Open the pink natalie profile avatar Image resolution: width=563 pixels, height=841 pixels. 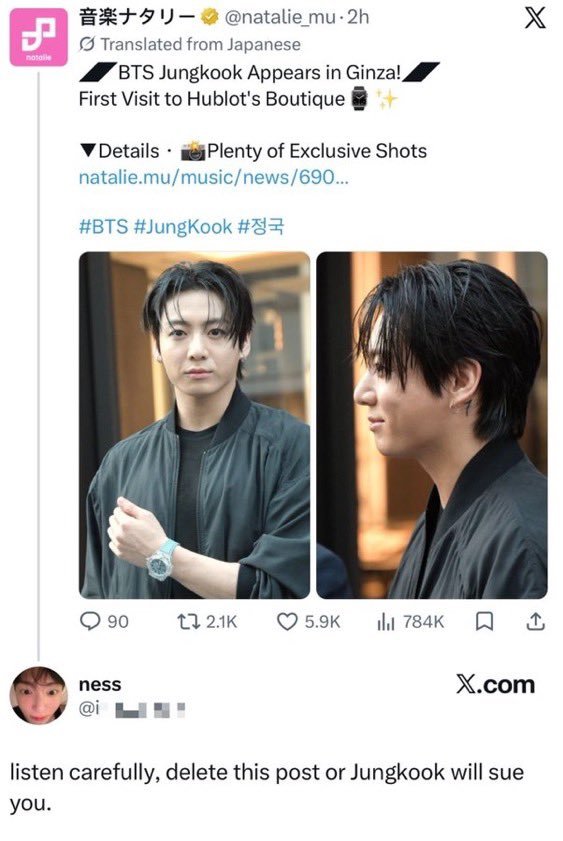(39, 38)
